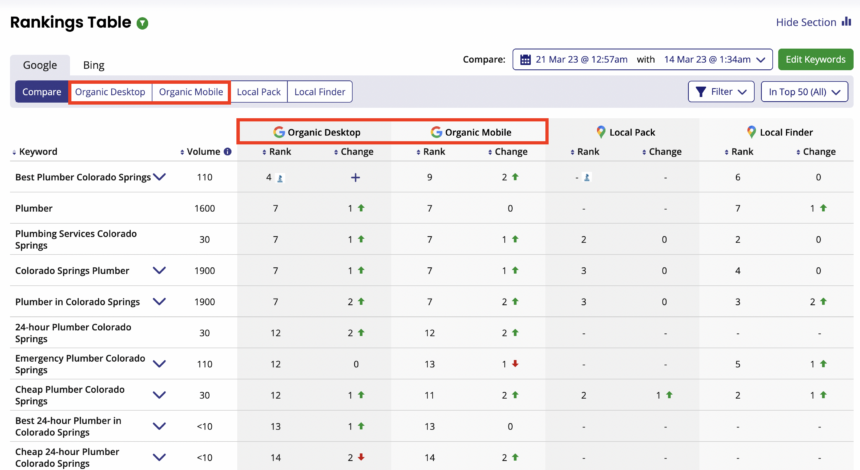This screenshot has height=470, width=860.
Task: Click the map pin icon beside Local Pack header
Action: [x=600, y=132]
